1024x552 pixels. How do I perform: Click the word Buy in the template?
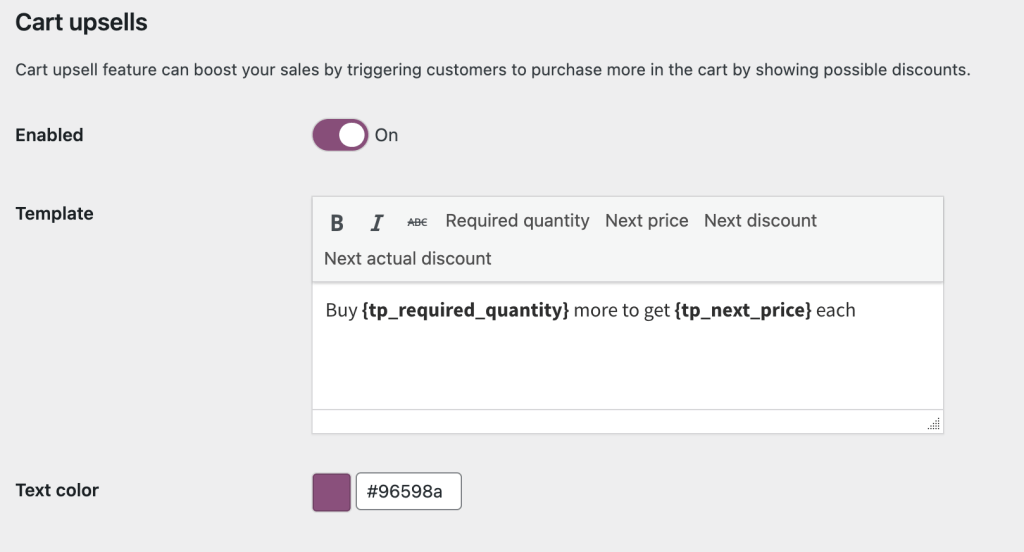pyautogui.click(x=341, y=311)
